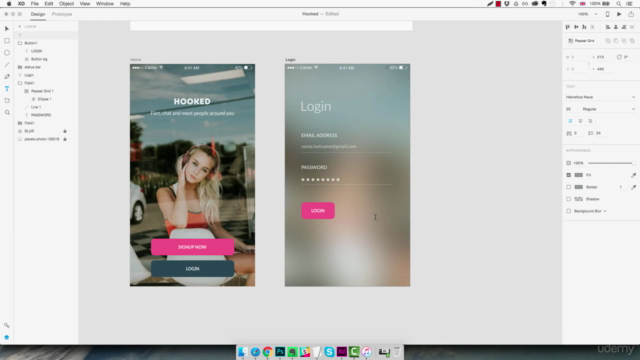The width and height of the screenshot is (640, 360).
Task: Click the Add boolean operation icon
Action: [608, 41]
